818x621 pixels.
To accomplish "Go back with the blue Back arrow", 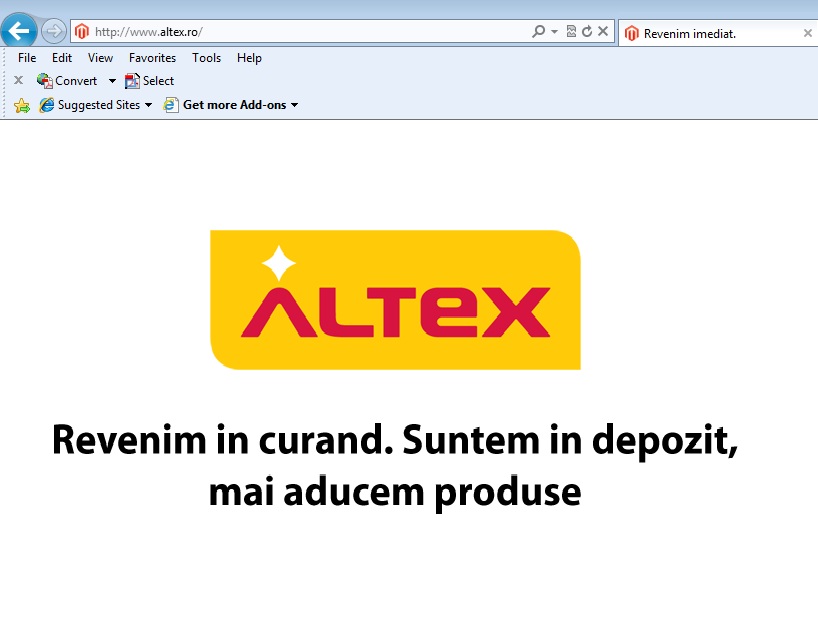I will [19, 31].
